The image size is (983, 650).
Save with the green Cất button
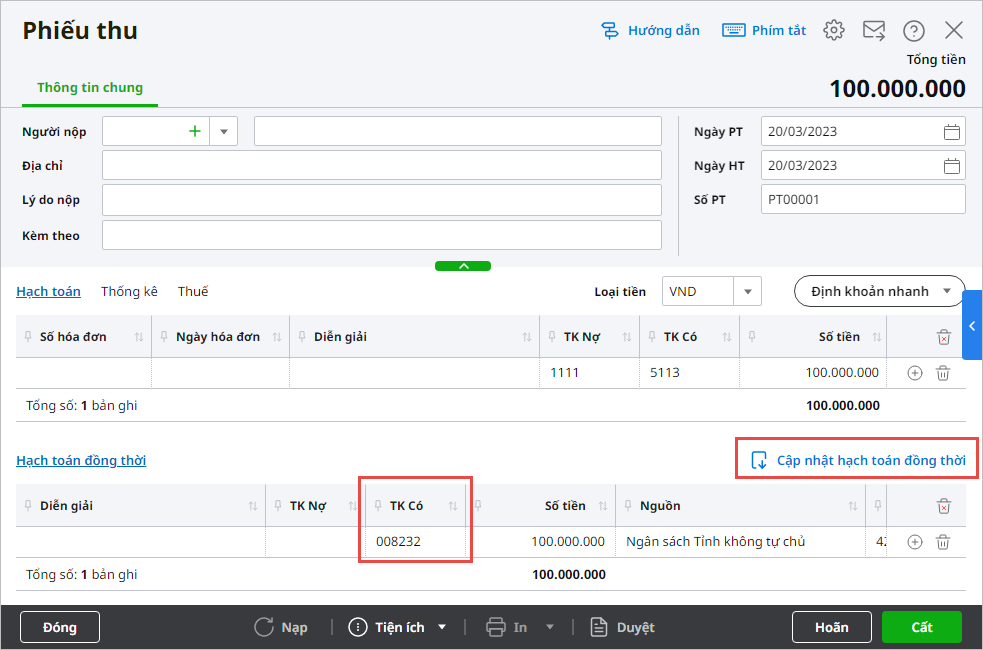coord(922,627)
